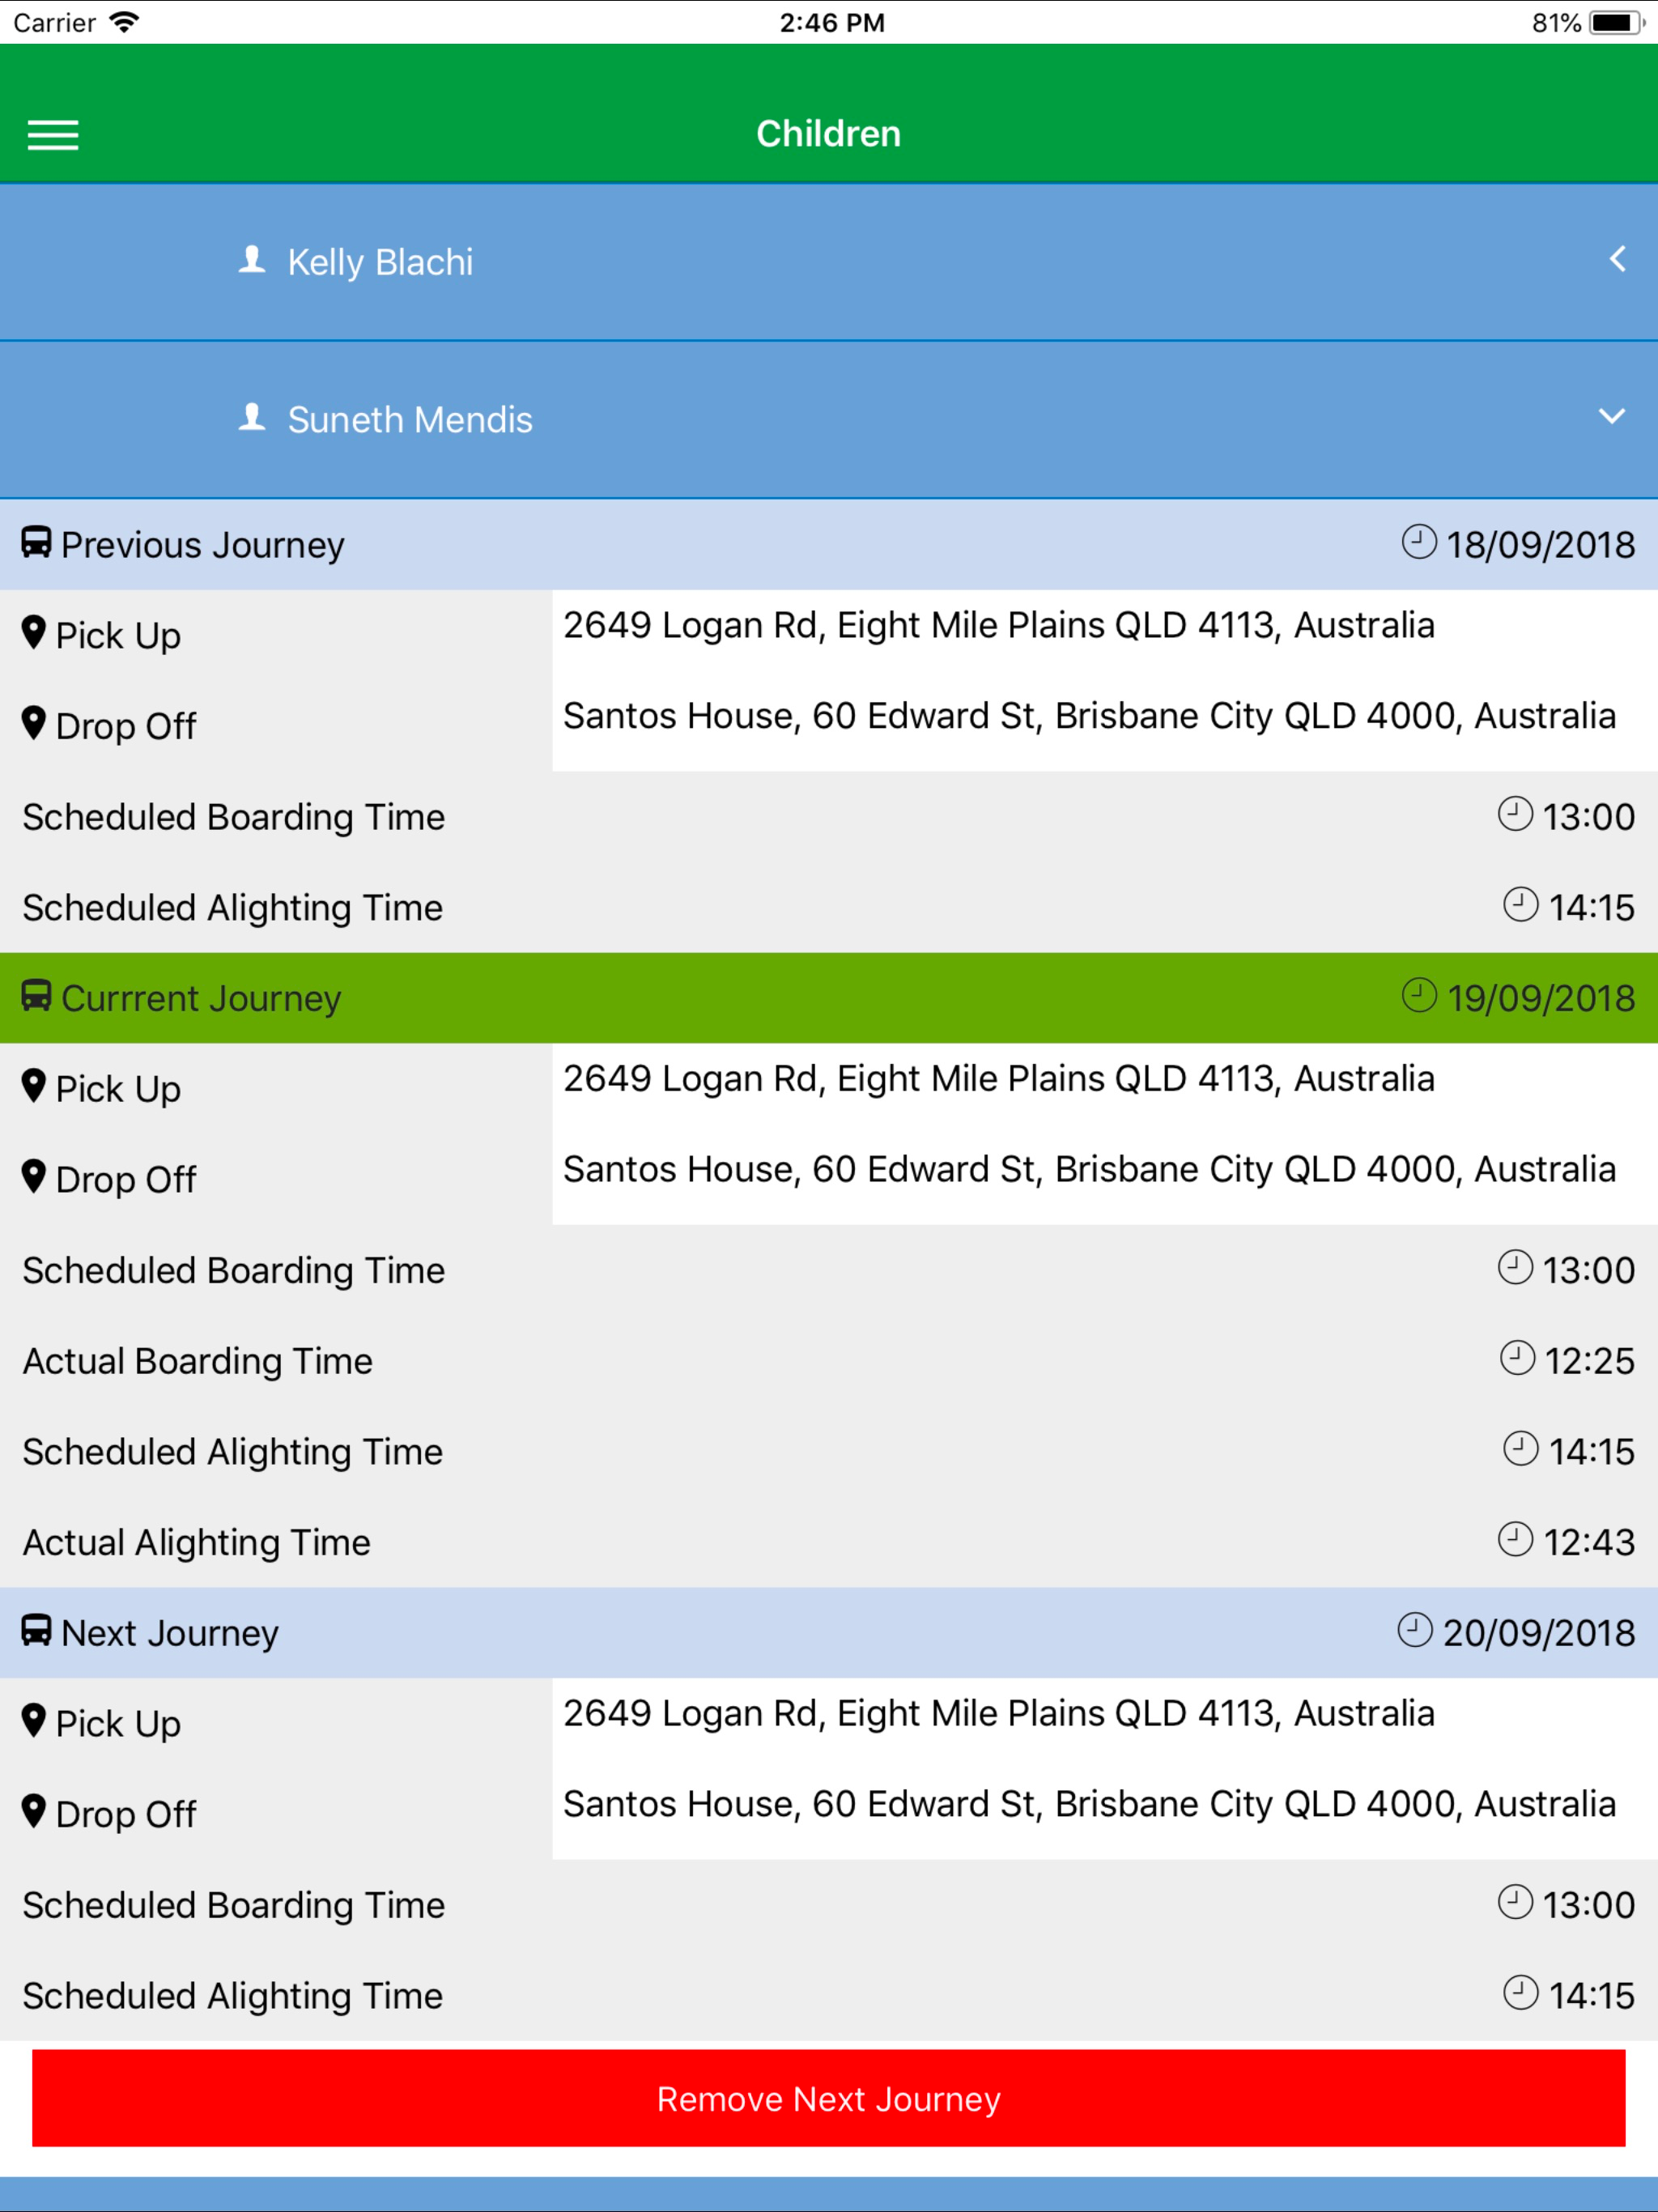
Task: Select the 19/09/2018 date
Action: tap(1541, 999)
